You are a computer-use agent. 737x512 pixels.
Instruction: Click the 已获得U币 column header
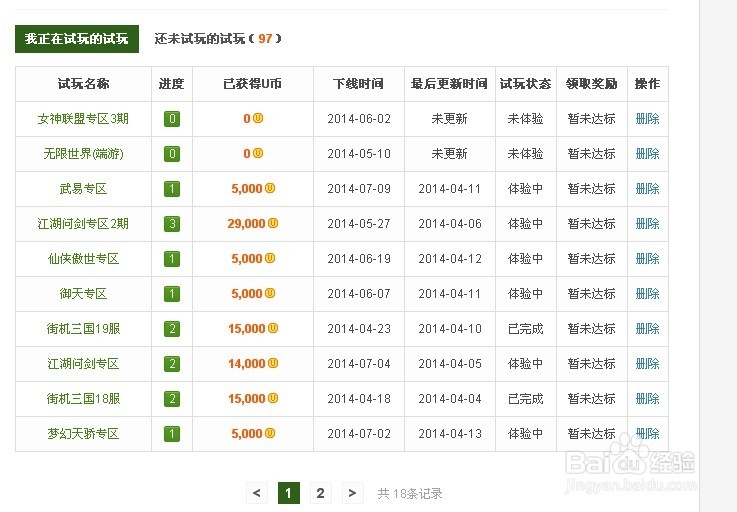(253, 84)
